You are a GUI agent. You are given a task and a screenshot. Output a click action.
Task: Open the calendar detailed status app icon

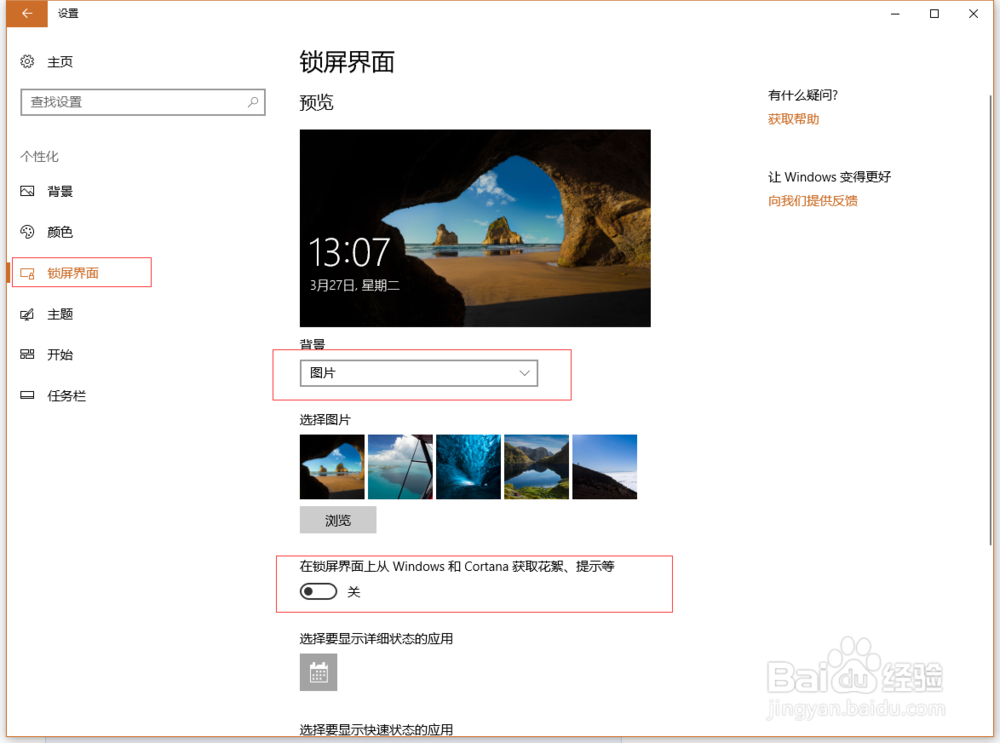coord(318,672)
